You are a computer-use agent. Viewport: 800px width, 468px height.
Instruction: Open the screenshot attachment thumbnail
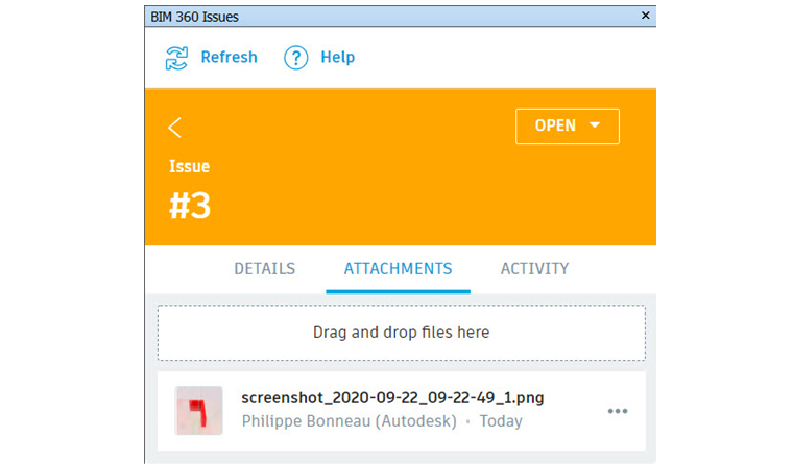coord(198,410)
